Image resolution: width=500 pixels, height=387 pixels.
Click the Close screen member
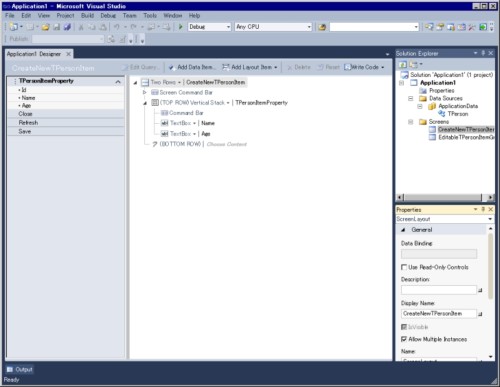66,114
